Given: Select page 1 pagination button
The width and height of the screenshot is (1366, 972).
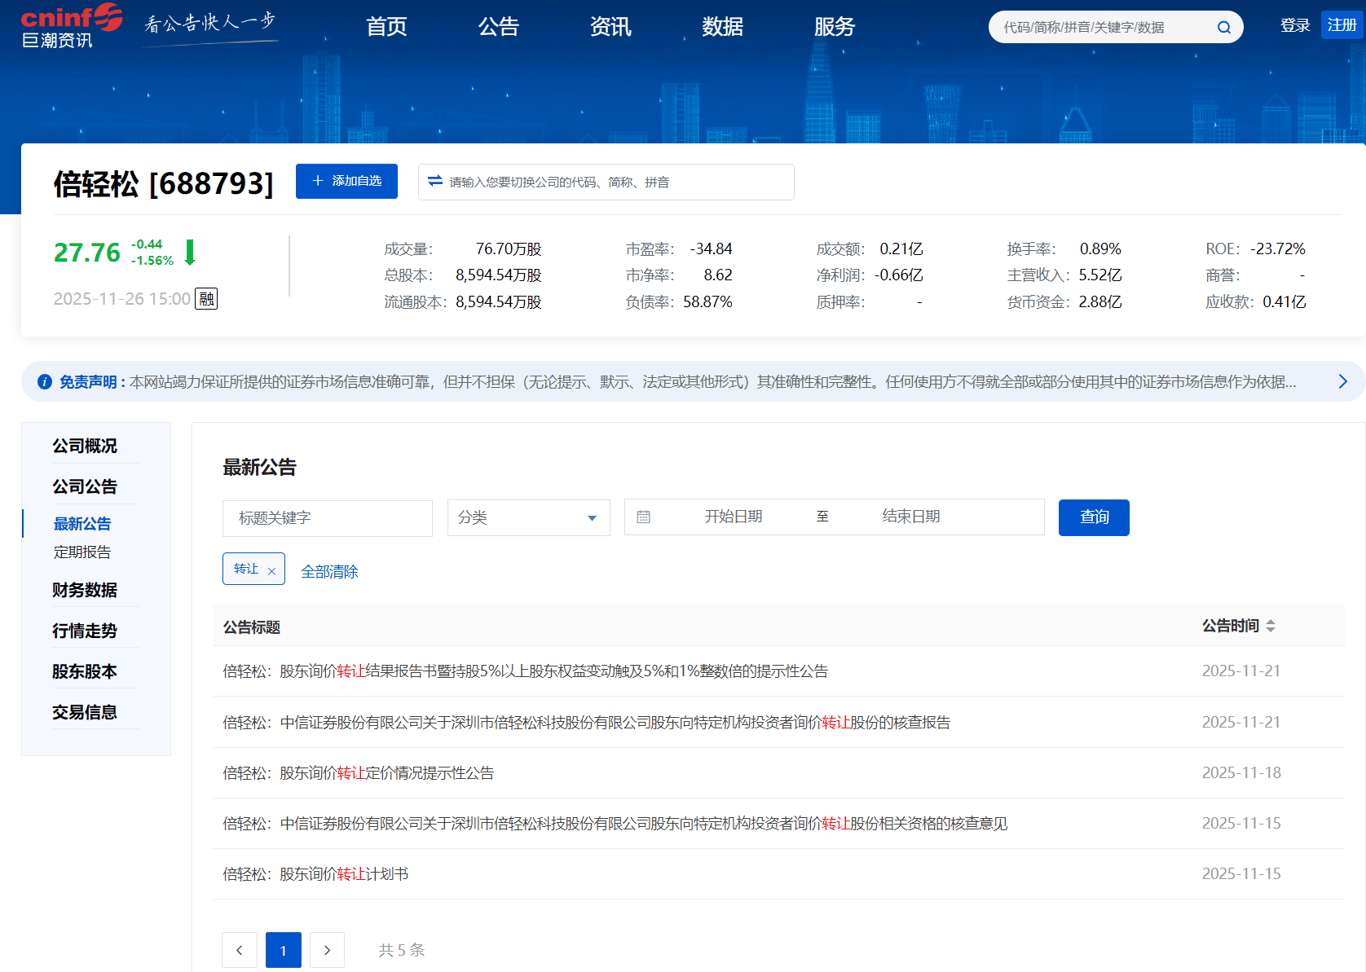Looking at the screenshot, I should click(284, 950).
